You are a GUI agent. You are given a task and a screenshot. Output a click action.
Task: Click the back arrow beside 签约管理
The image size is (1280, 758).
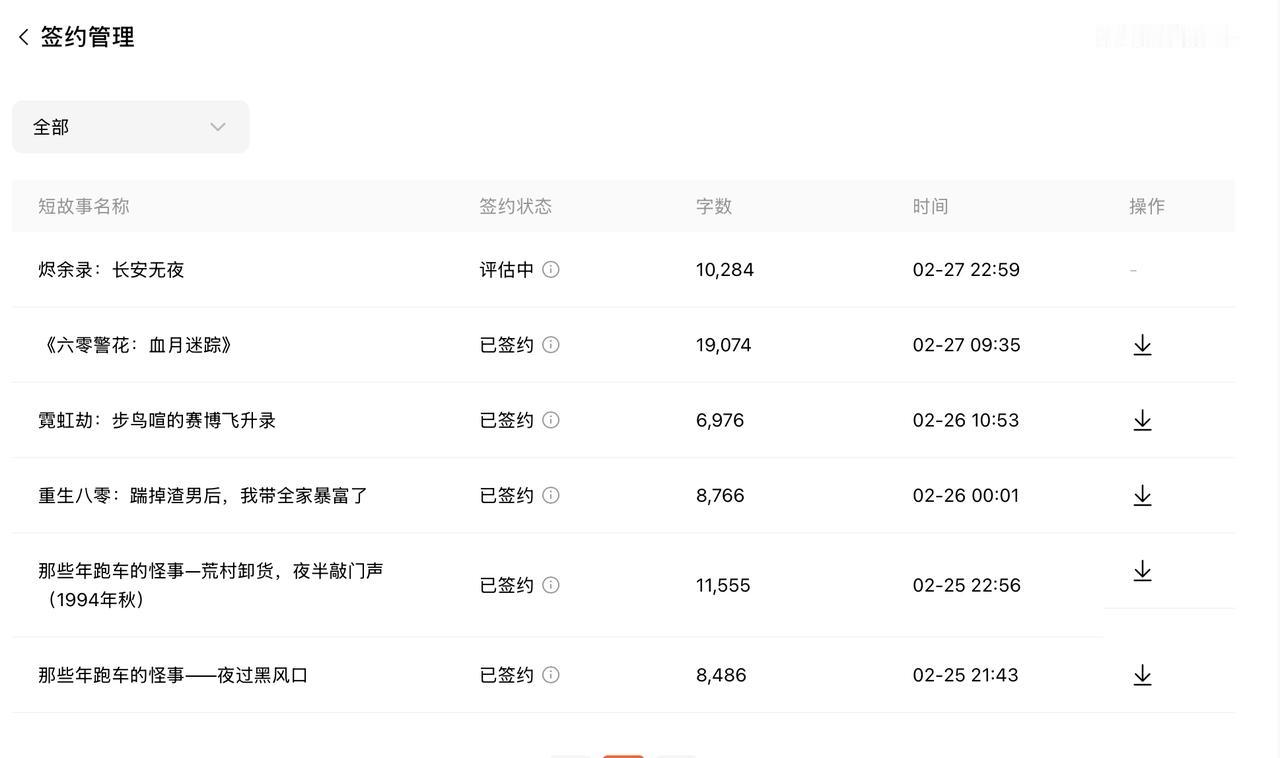pyautogui.click(x=22, y=35)
